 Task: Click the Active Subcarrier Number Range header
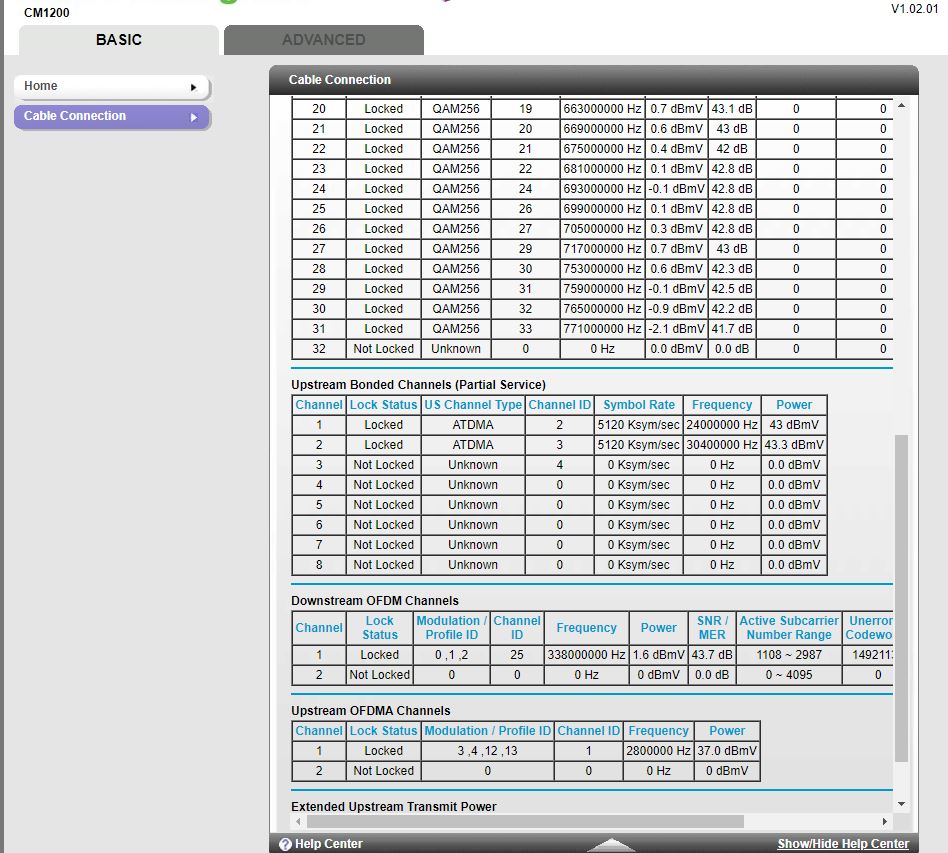pyautogui.click(x=788, y=628)
